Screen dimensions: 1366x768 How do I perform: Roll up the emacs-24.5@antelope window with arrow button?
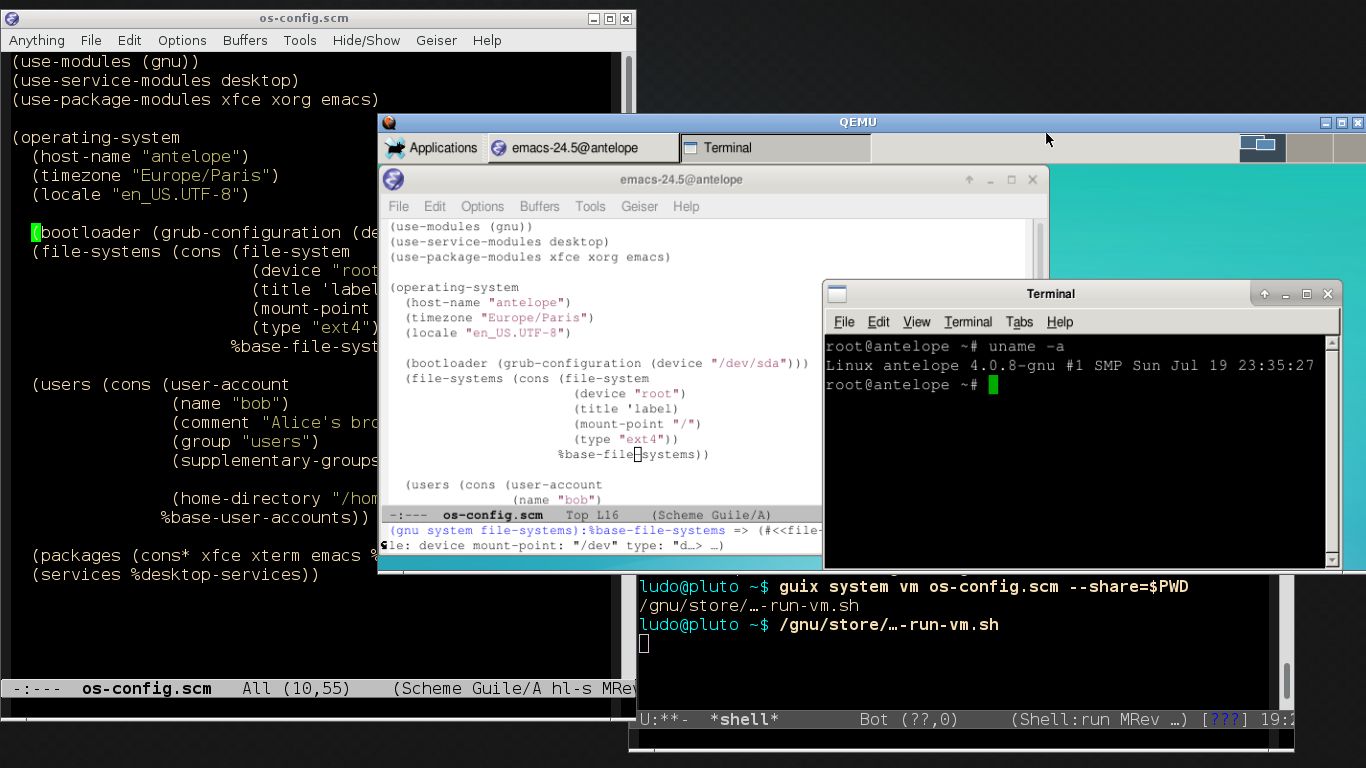click(x=969, y=180)
